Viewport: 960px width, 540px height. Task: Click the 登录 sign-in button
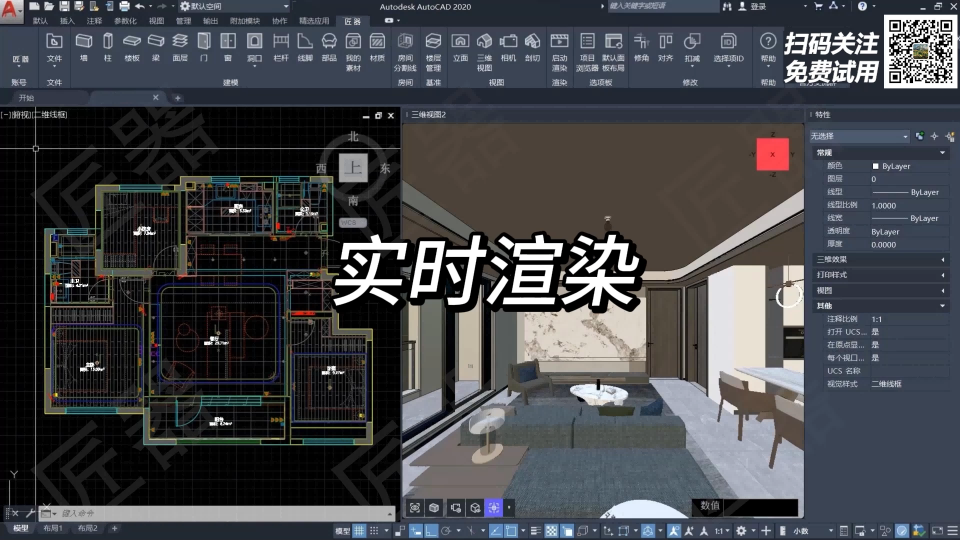[753, 6]
